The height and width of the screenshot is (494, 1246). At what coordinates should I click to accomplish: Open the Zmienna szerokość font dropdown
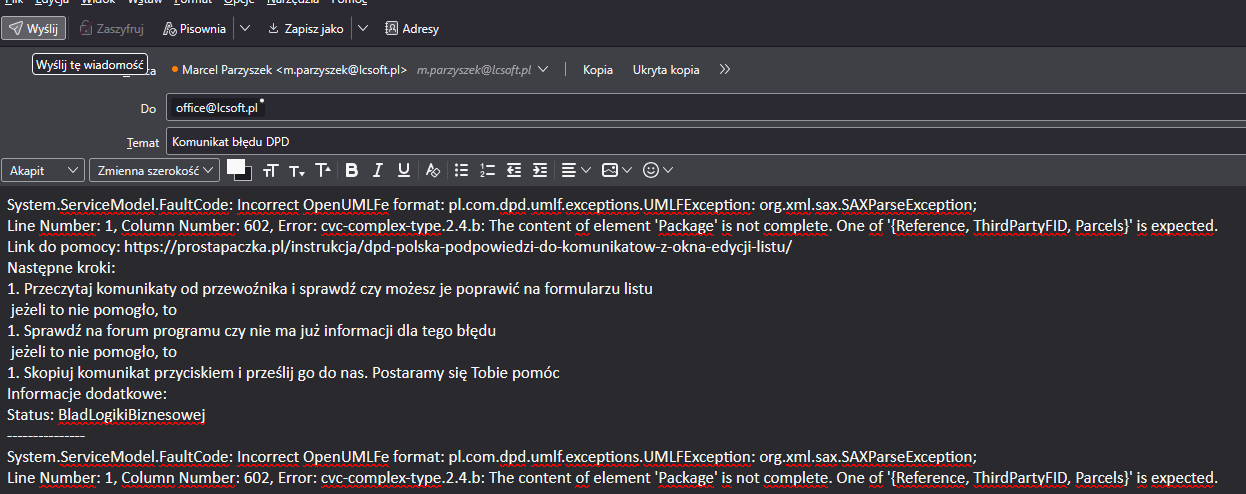pos(154,171)
